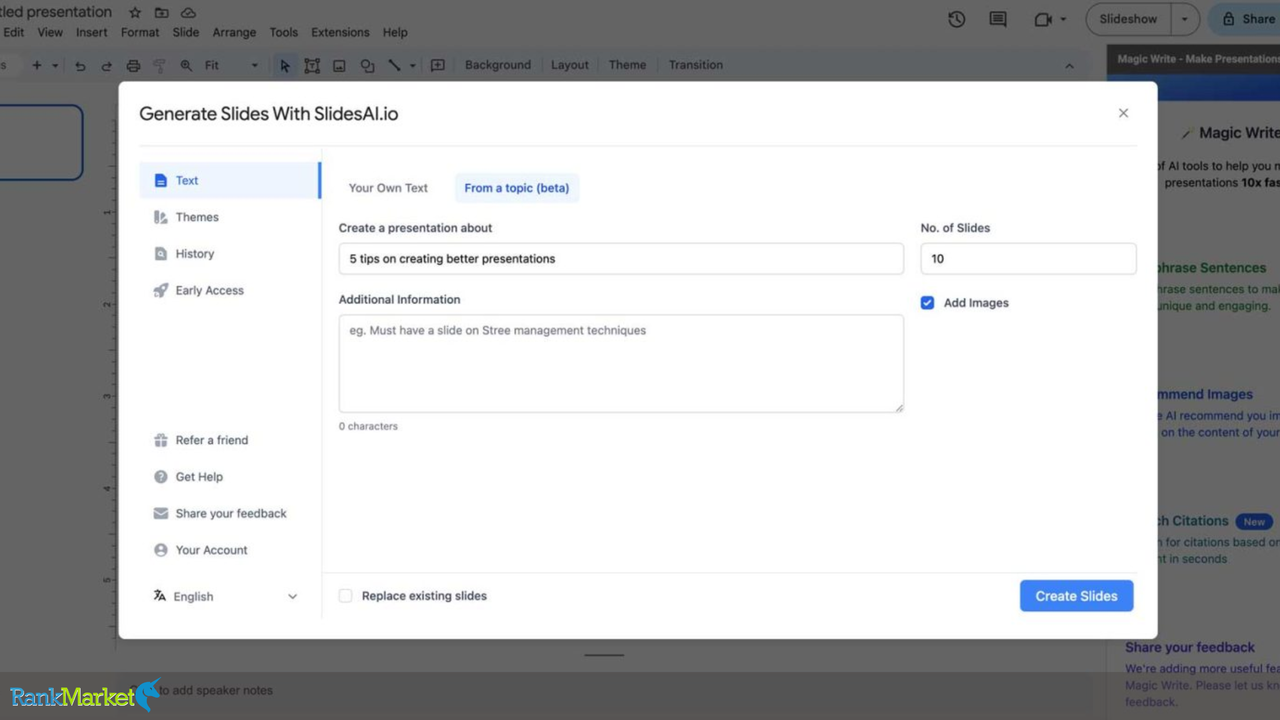Click the Your Account person icon
The image size is (1280, 720).
pos(160,550)
